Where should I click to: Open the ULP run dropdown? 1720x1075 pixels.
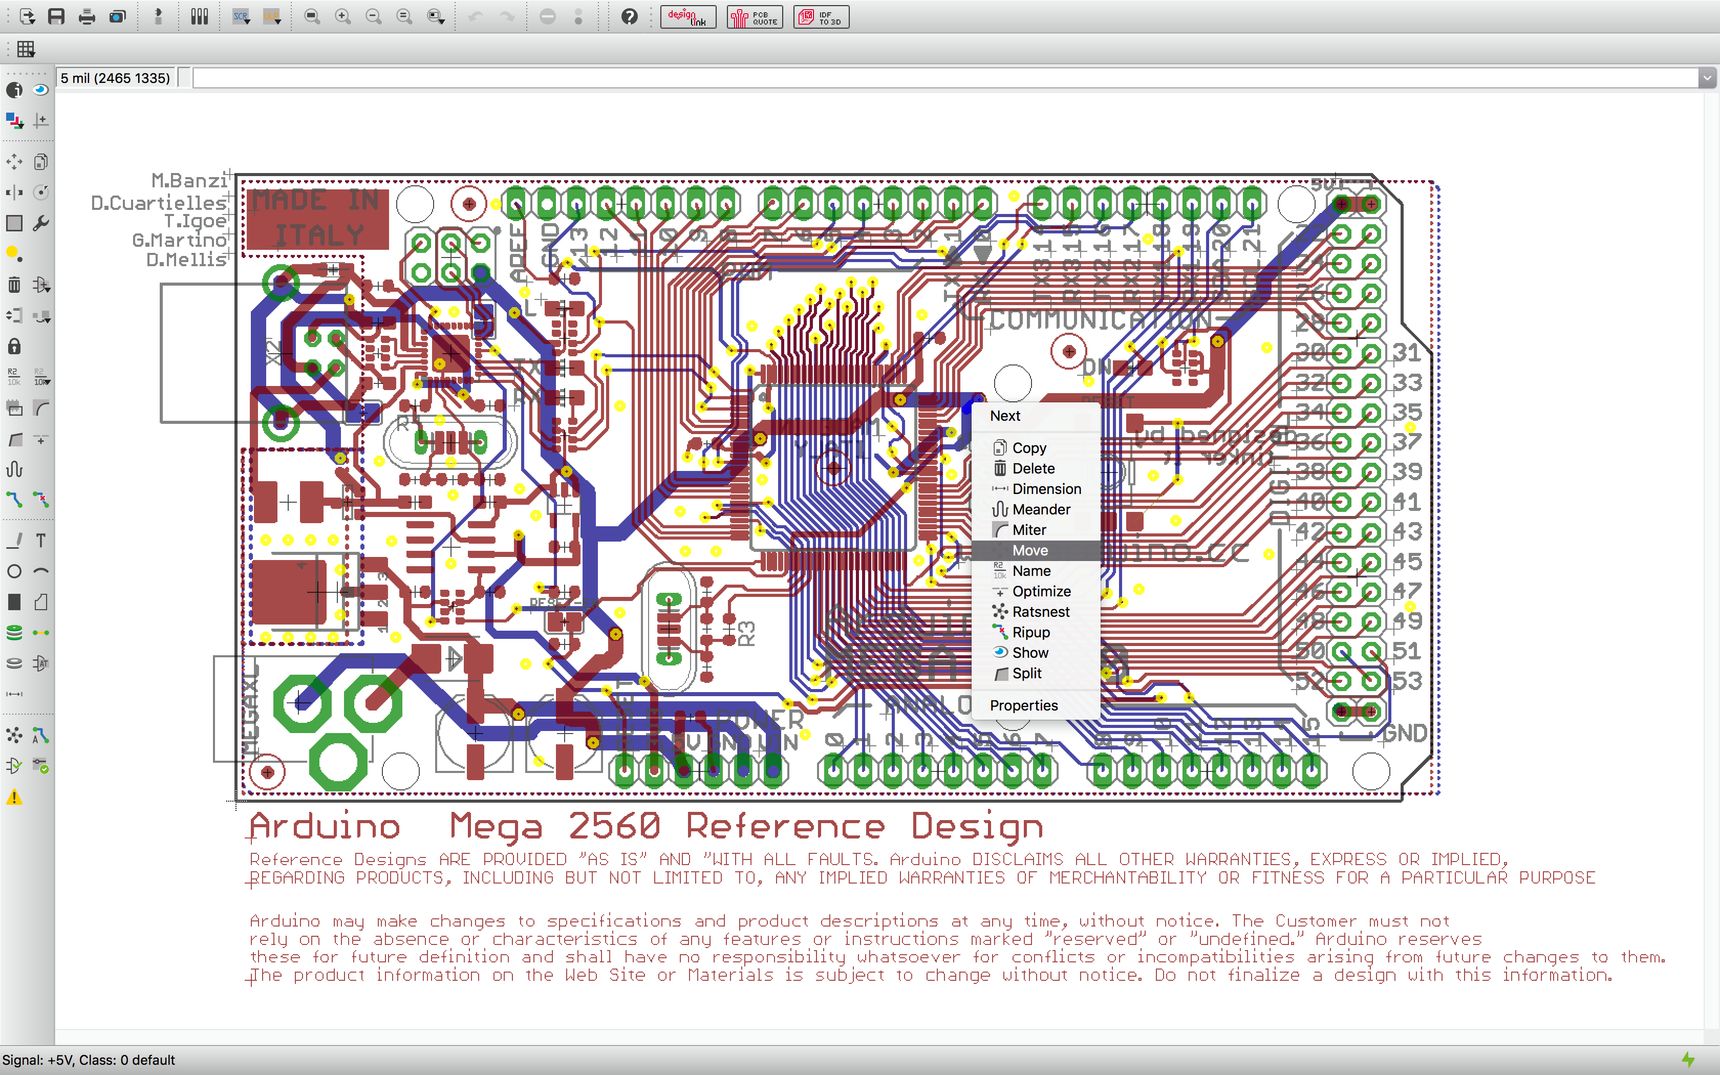(x=271, y=16)
